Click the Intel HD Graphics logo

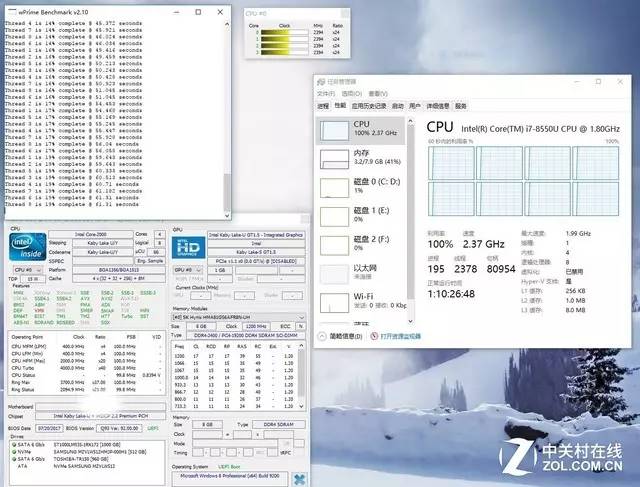pos(188,247)
